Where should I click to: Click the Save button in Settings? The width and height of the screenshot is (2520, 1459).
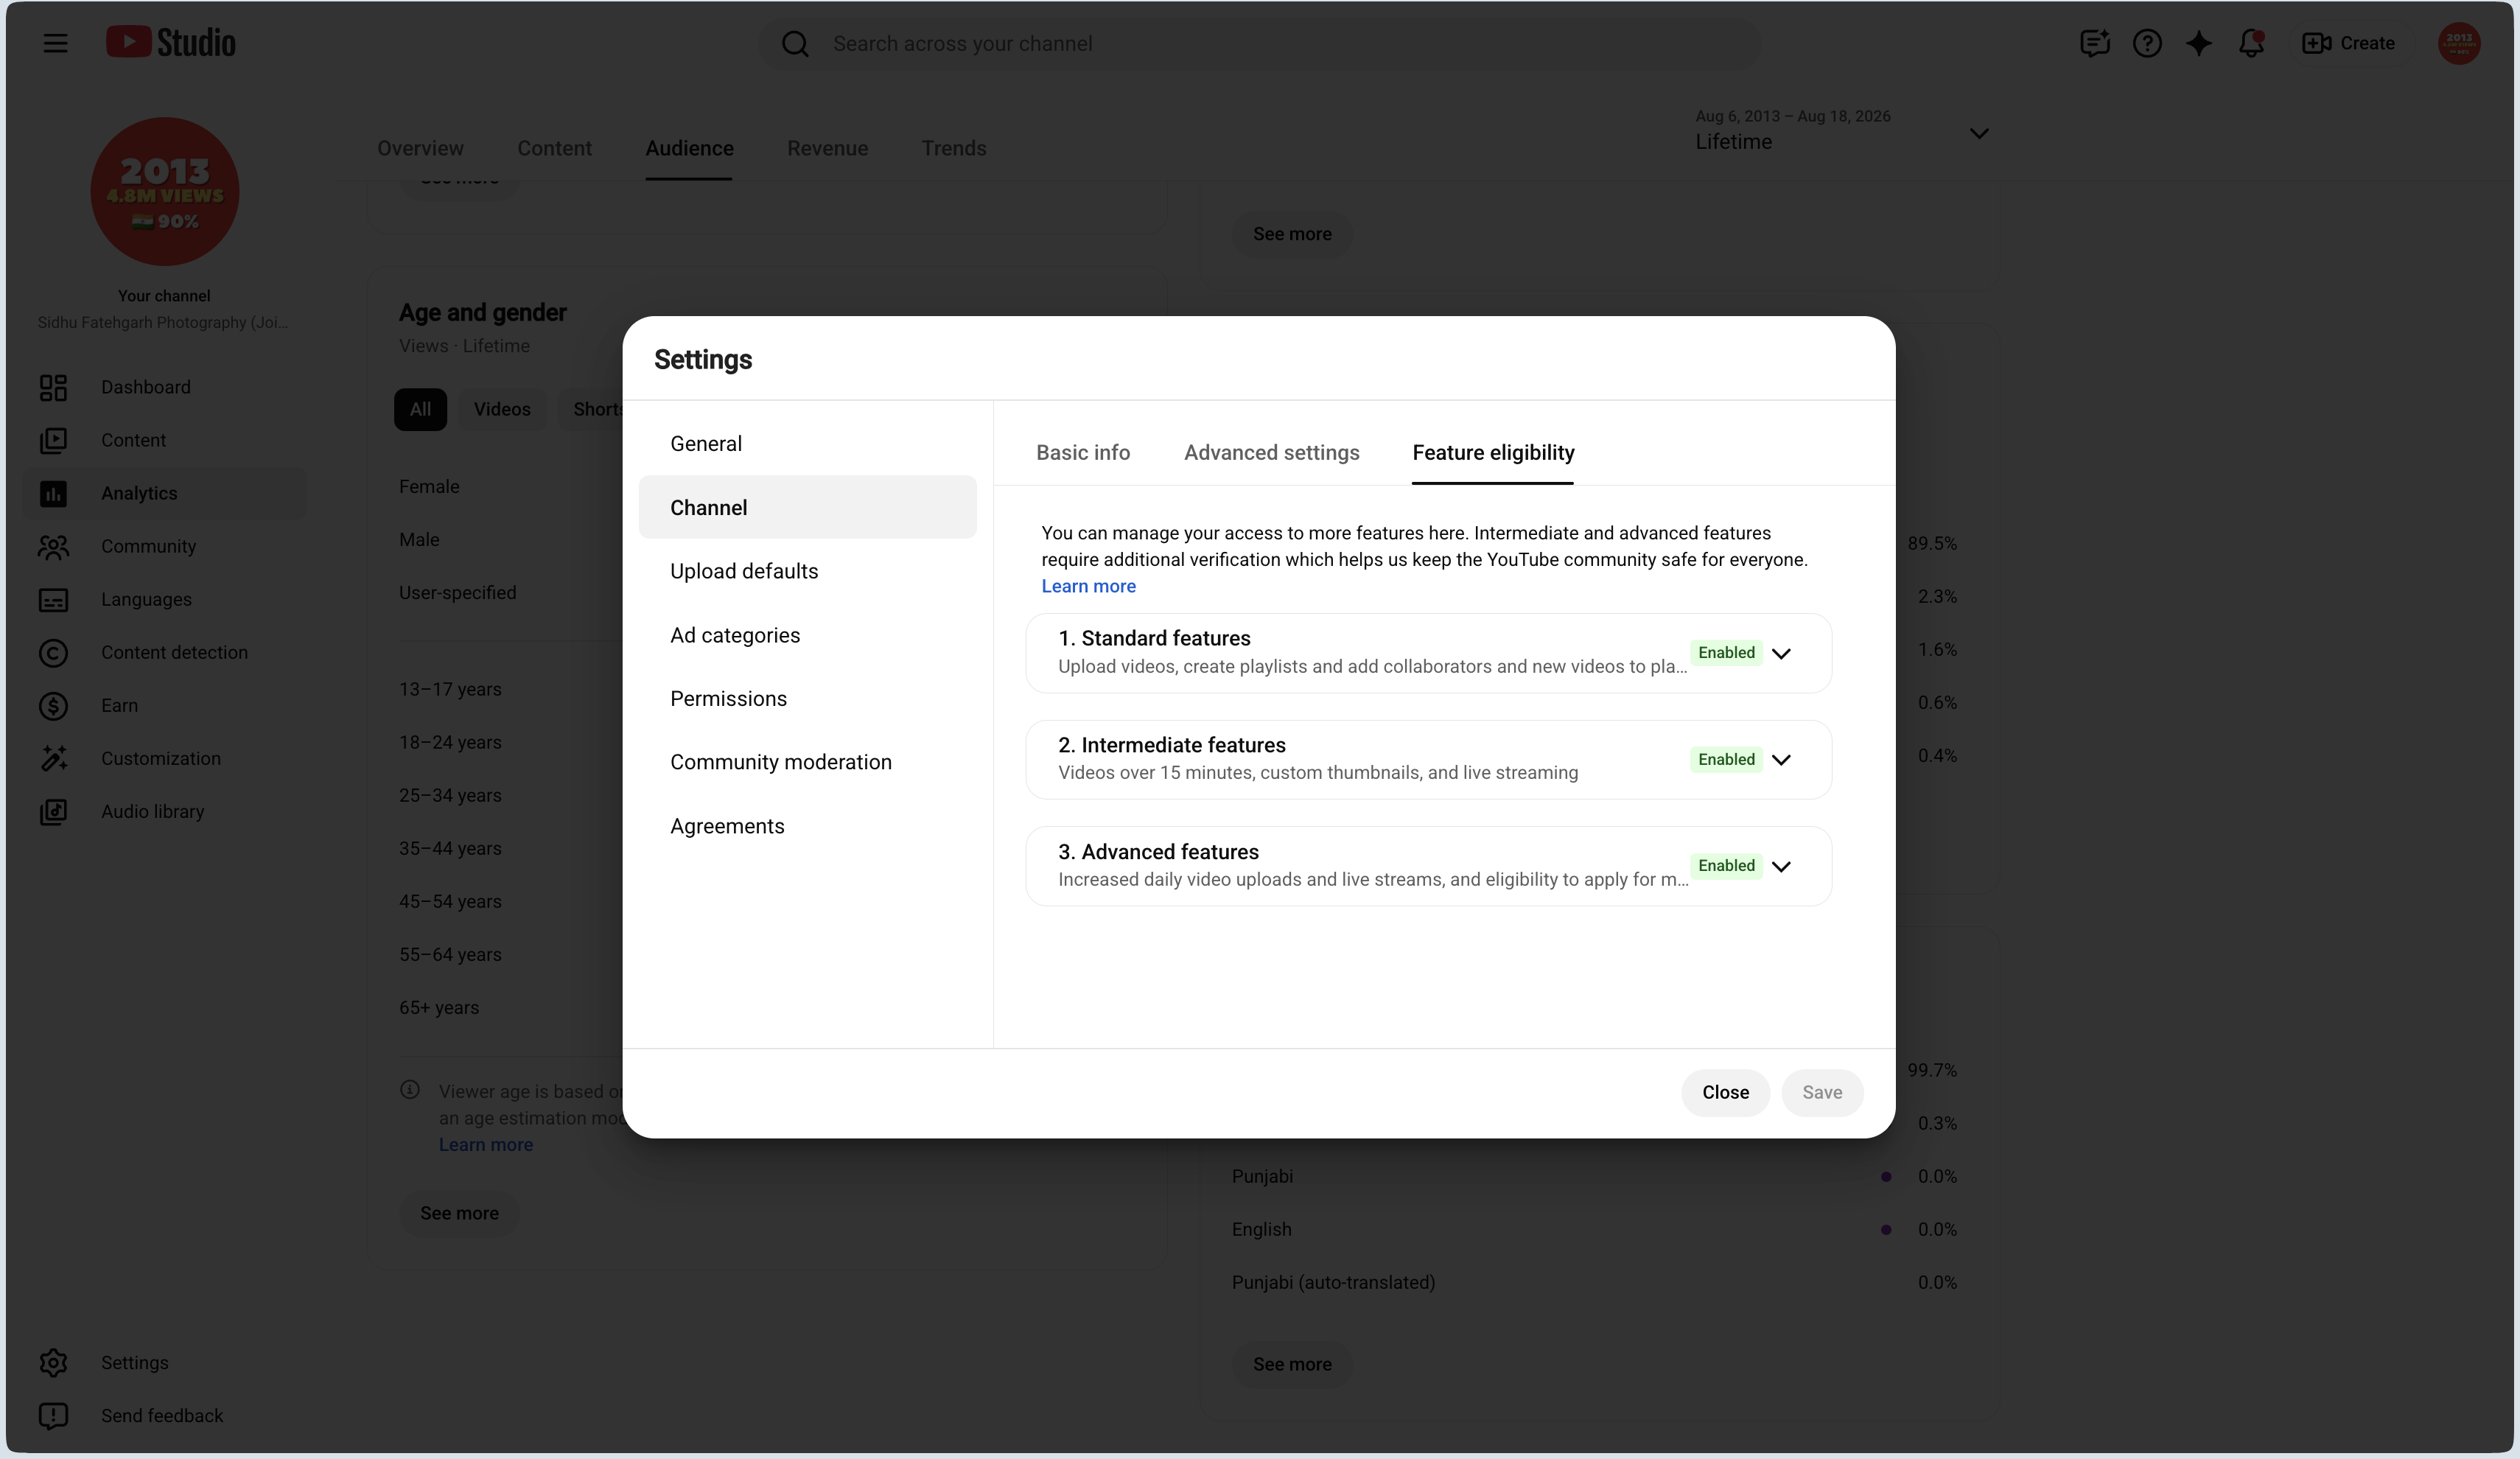pos(1822,1092)
